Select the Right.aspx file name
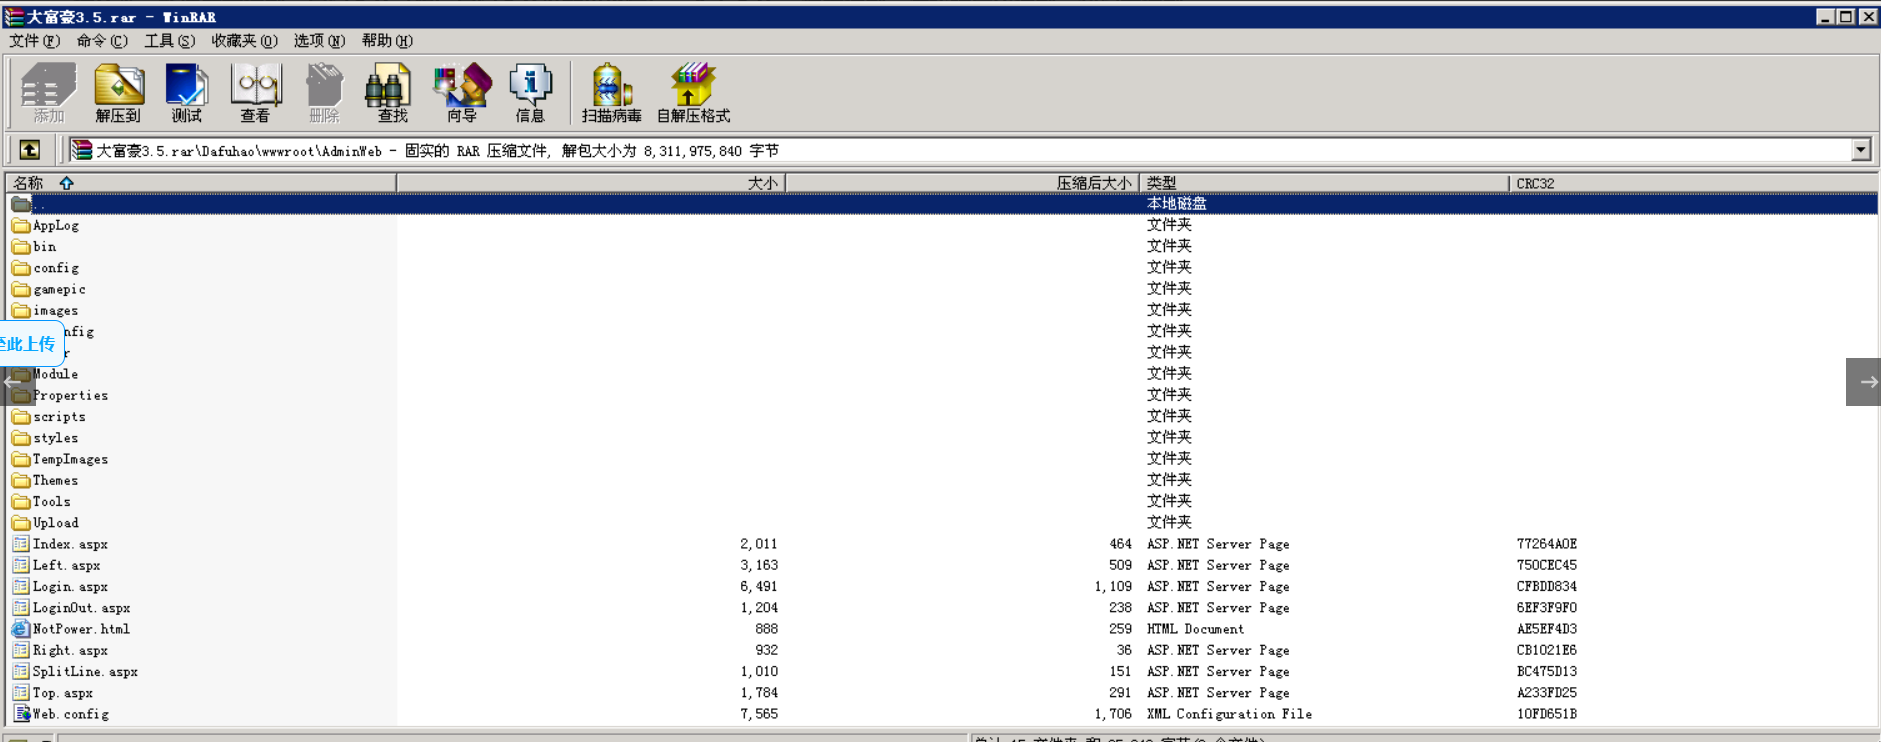 (x=70, y=650)
